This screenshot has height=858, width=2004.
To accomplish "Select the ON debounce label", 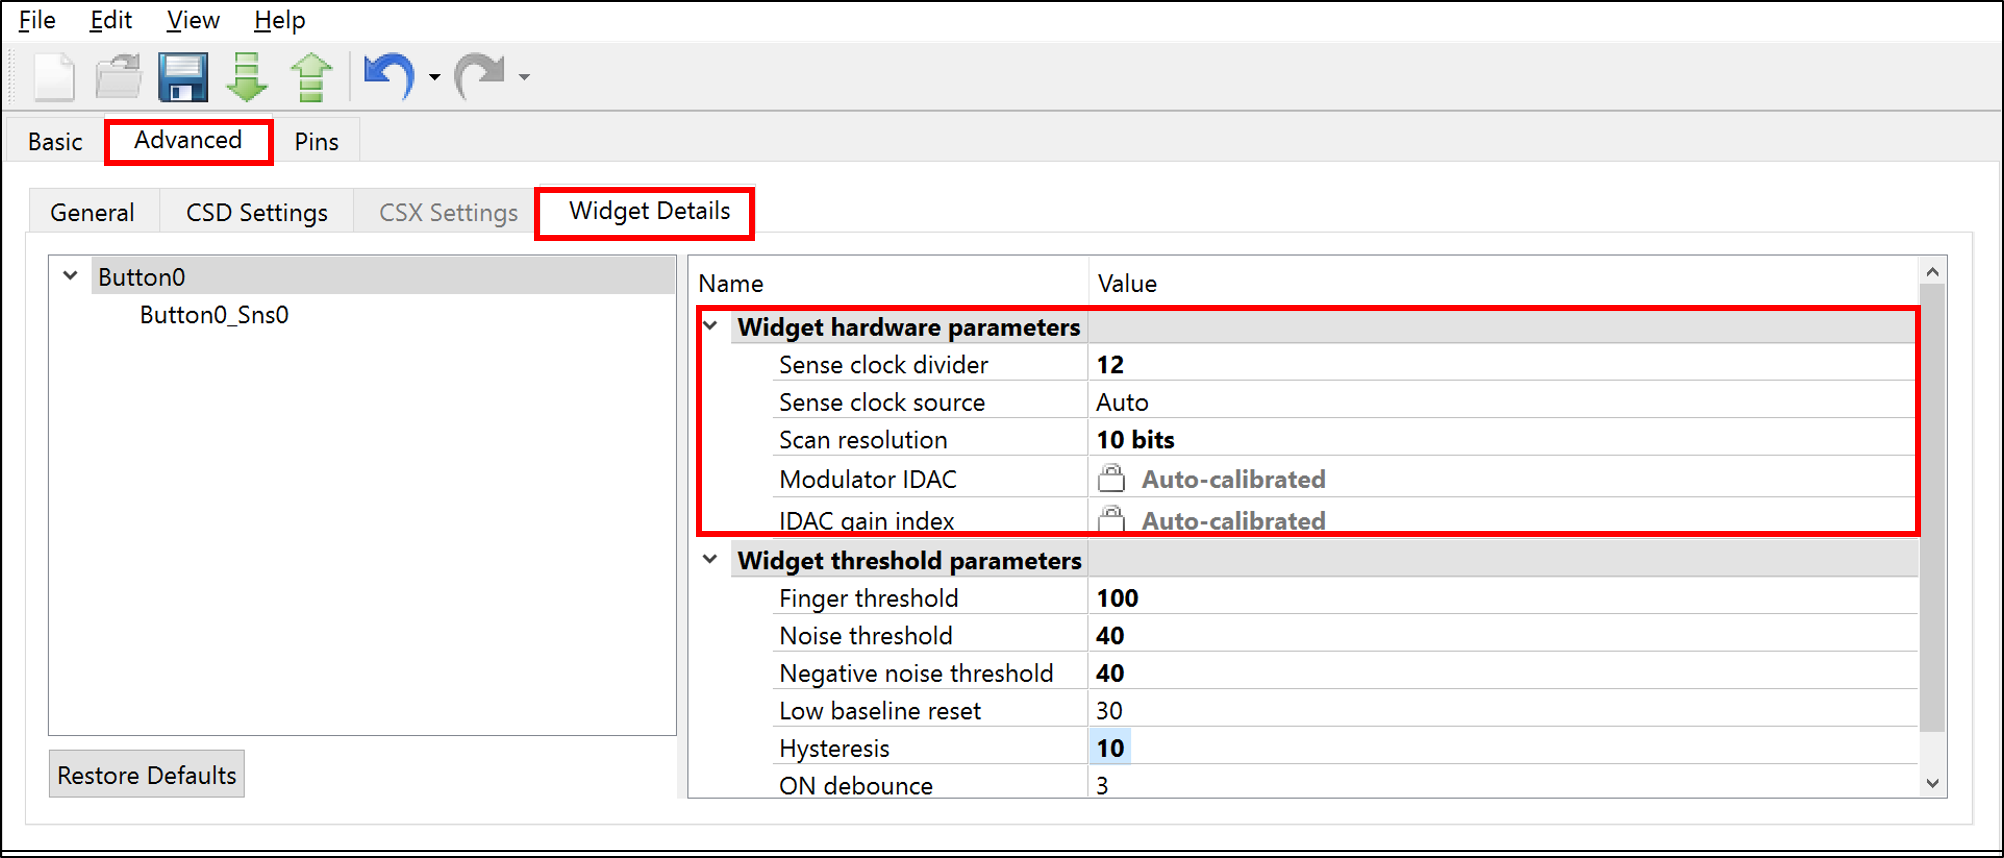I will pyautogui.click(x=856, y=785).
